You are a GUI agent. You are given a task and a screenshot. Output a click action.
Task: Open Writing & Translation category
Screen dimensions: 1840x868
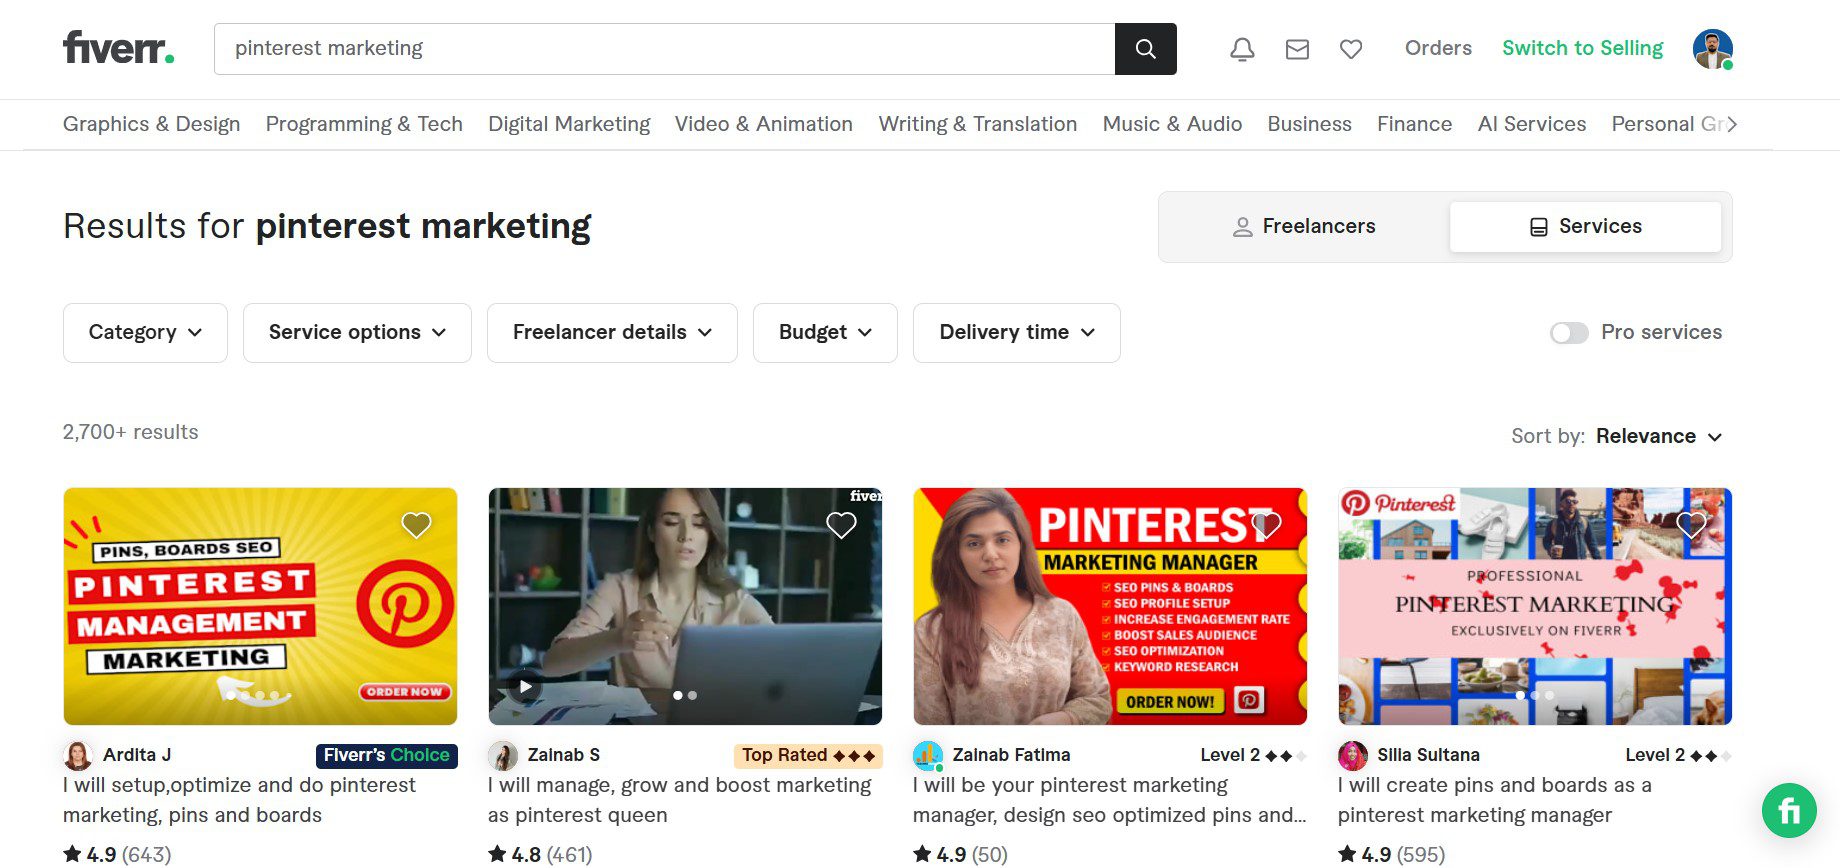click(x=978, y=124)
